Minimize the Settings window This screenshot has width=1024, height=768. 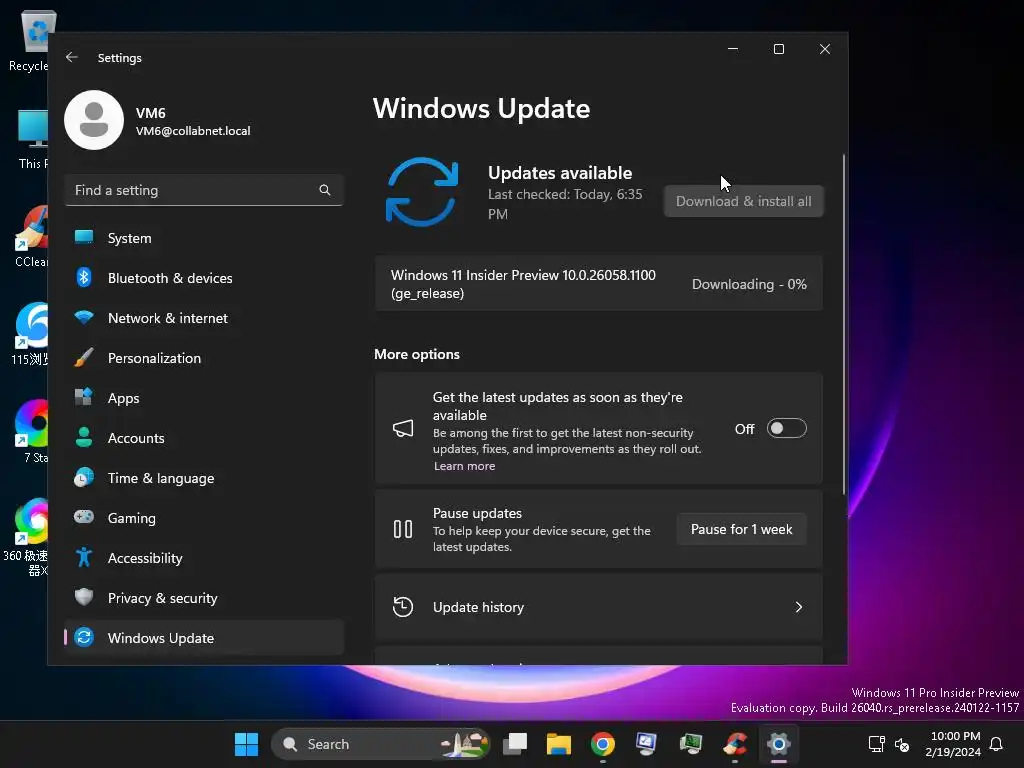tap(733, 49)
